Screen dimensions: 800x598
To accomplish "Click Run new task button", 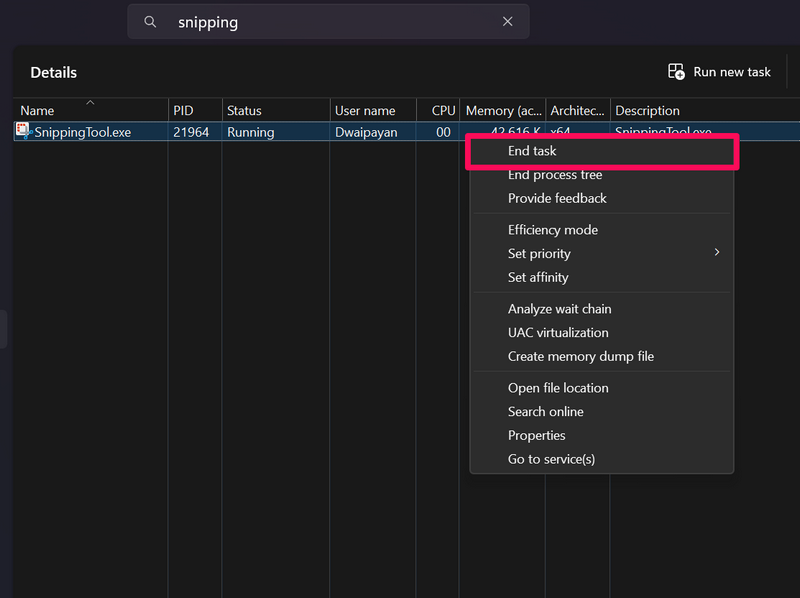I will pyautogui.click(x=719, y=72).
